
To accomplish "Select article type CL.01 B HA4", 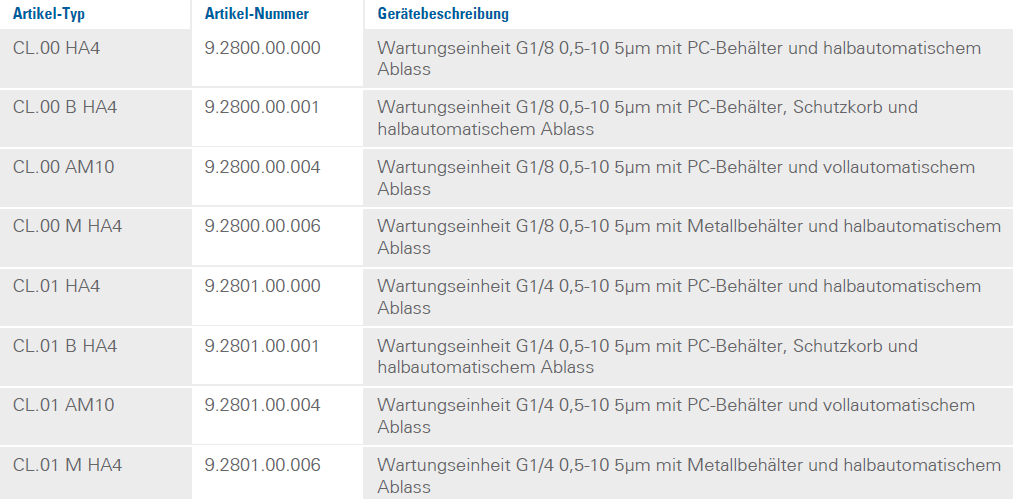I will click(65, 346).
